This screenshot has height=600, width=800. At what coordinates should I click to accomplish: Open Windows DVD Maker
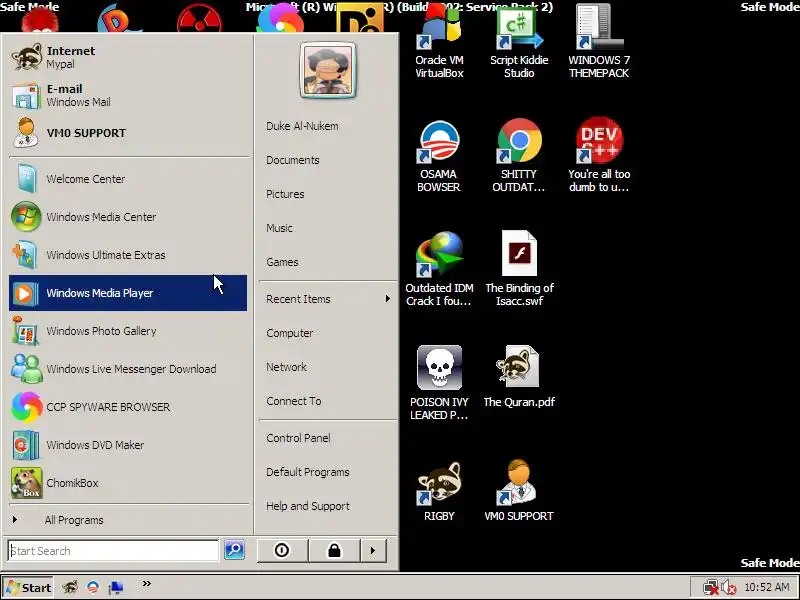128,445
